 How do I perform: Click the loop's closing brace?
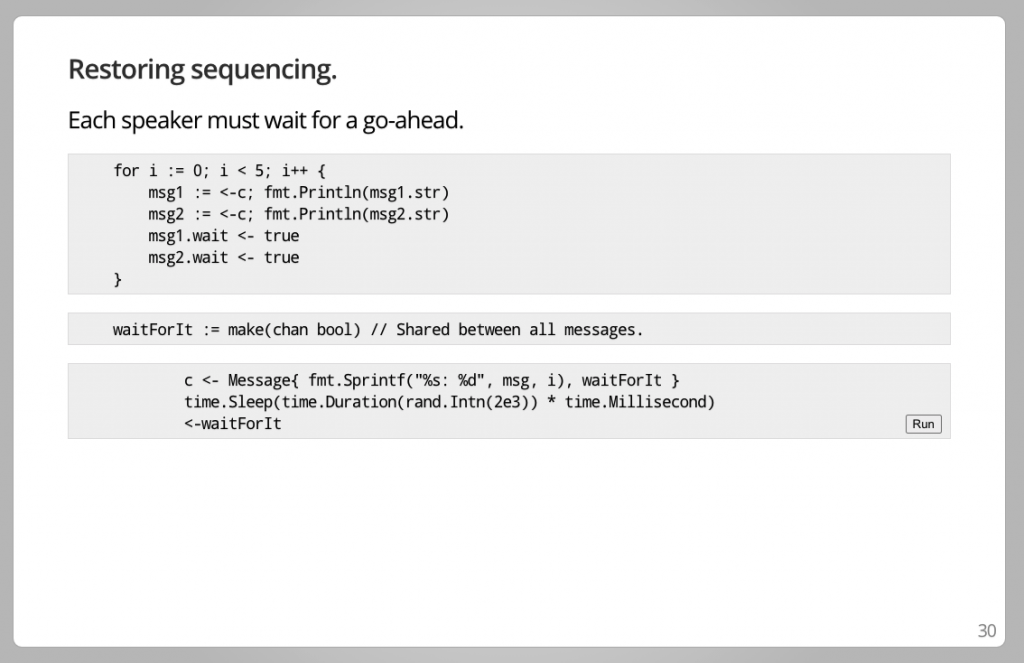(118, 280)
